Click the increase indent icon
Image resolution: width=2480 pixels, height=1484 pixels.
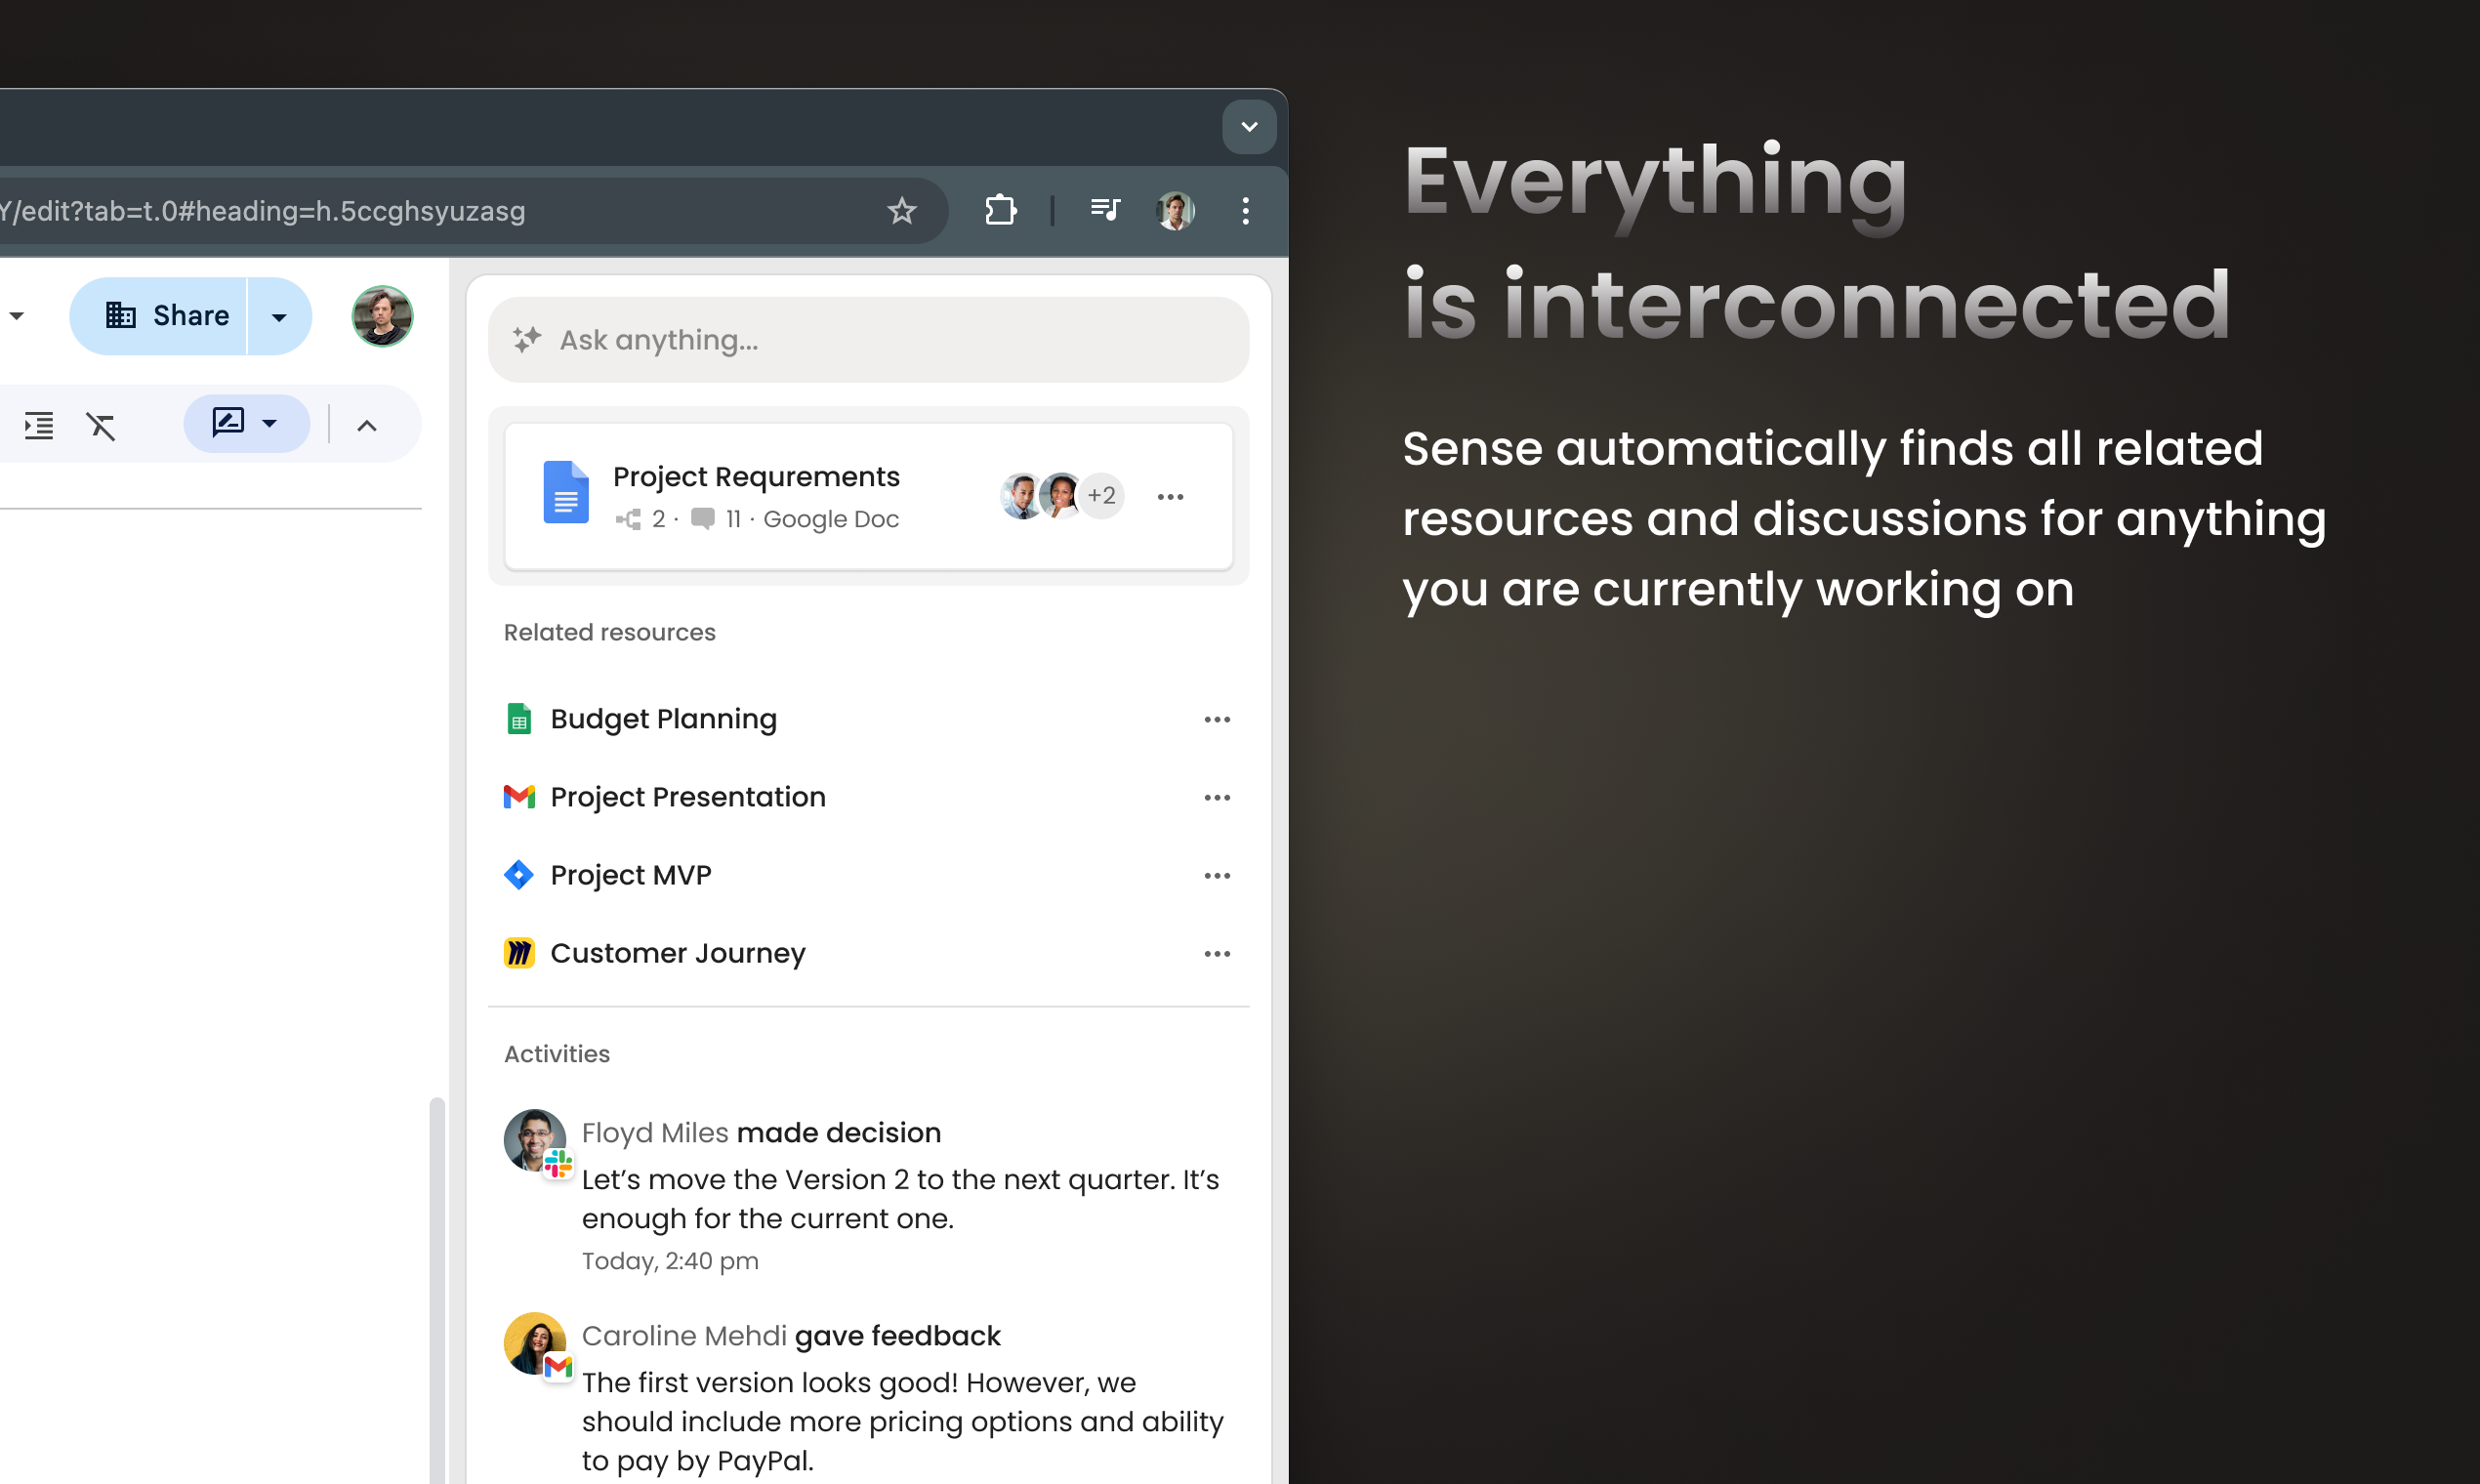(39, 425)
